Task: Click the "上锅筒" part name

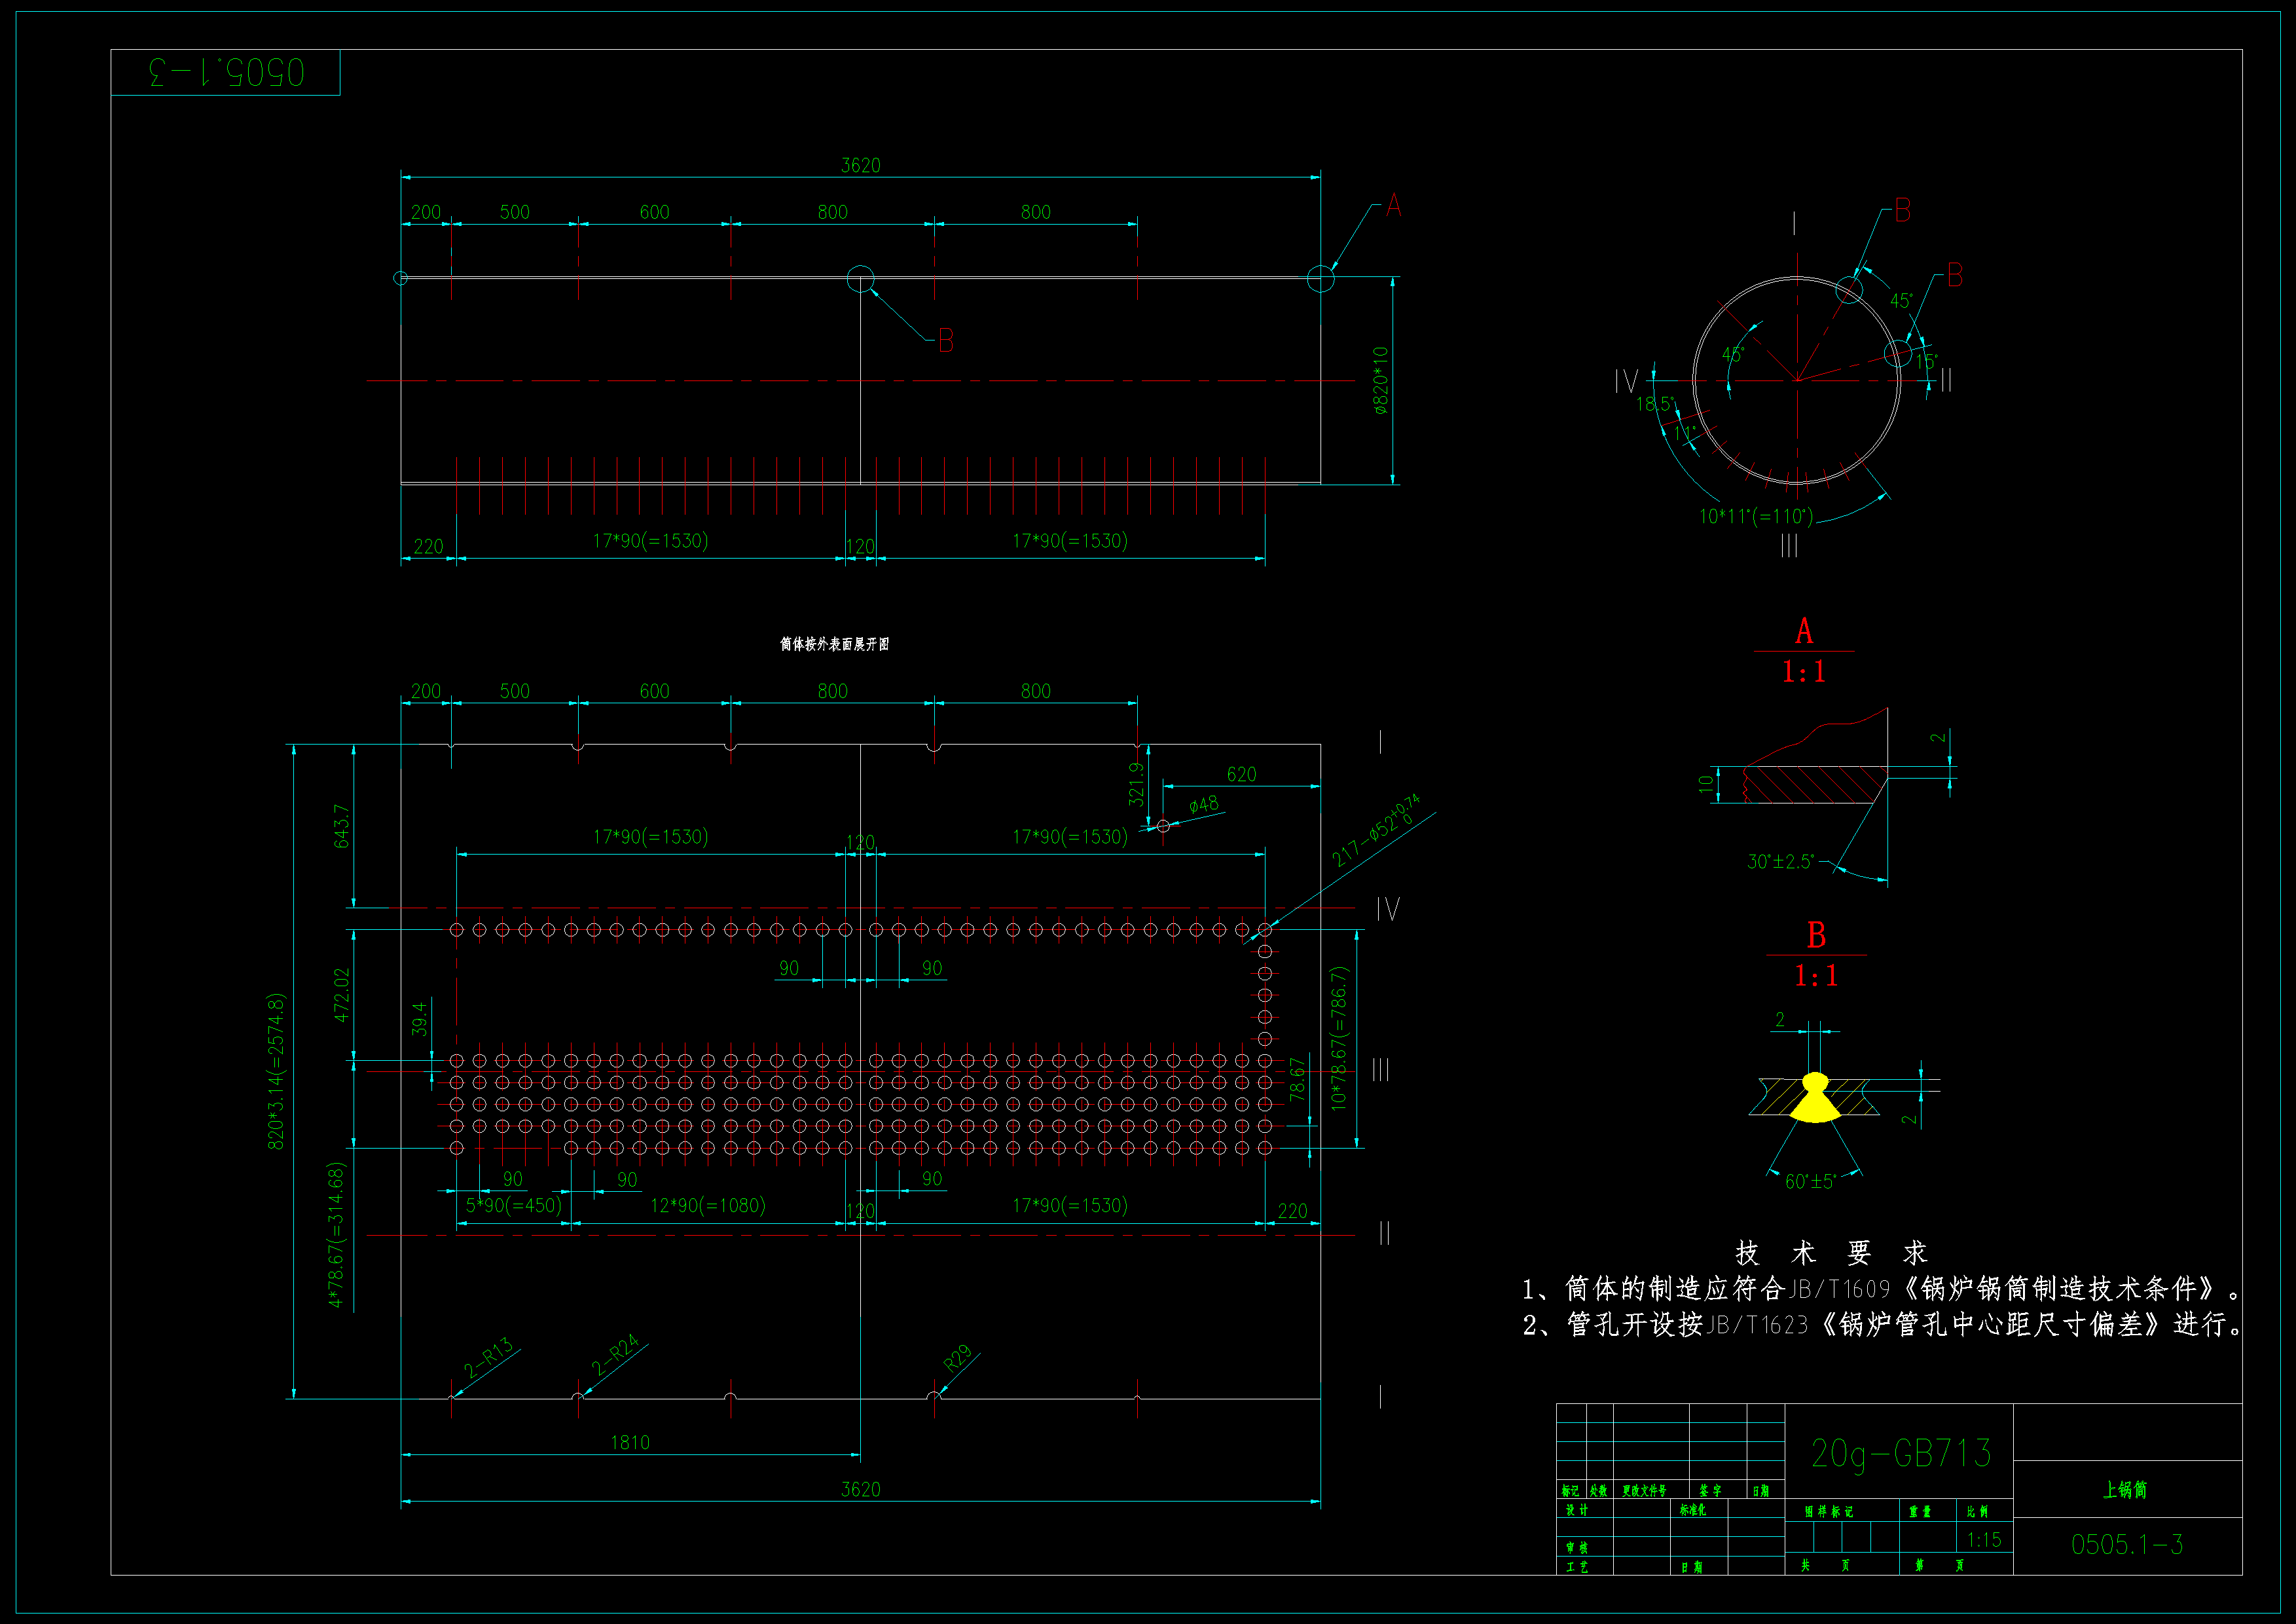Action: tap(2126, 1490)
